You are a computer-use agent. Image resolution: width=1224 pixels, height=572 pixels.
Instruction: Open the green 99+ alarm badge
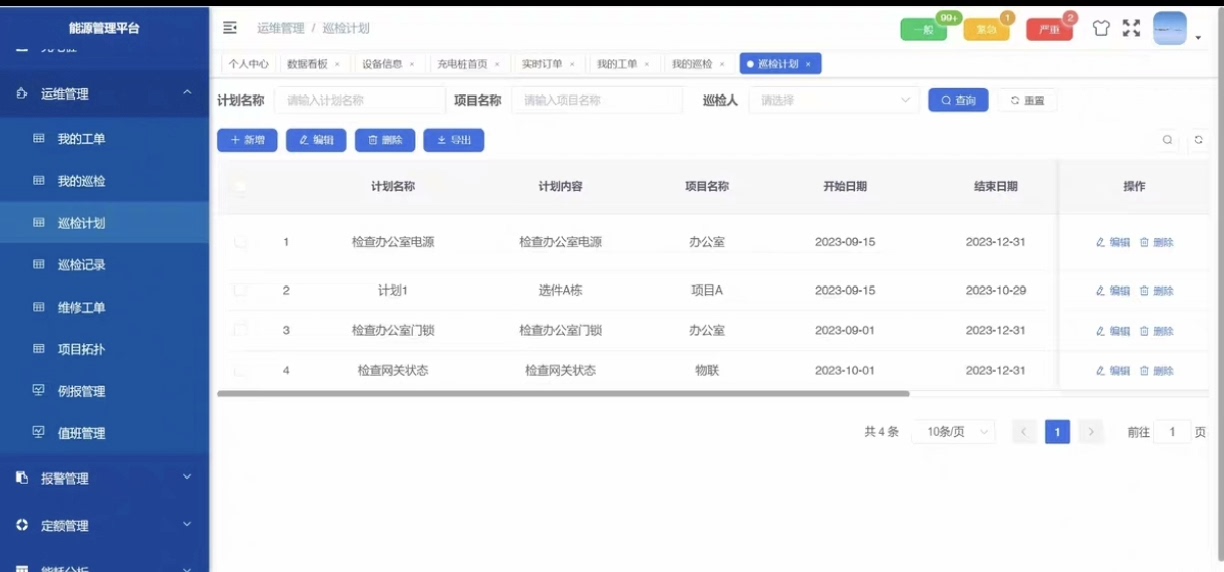click(924, 29)
